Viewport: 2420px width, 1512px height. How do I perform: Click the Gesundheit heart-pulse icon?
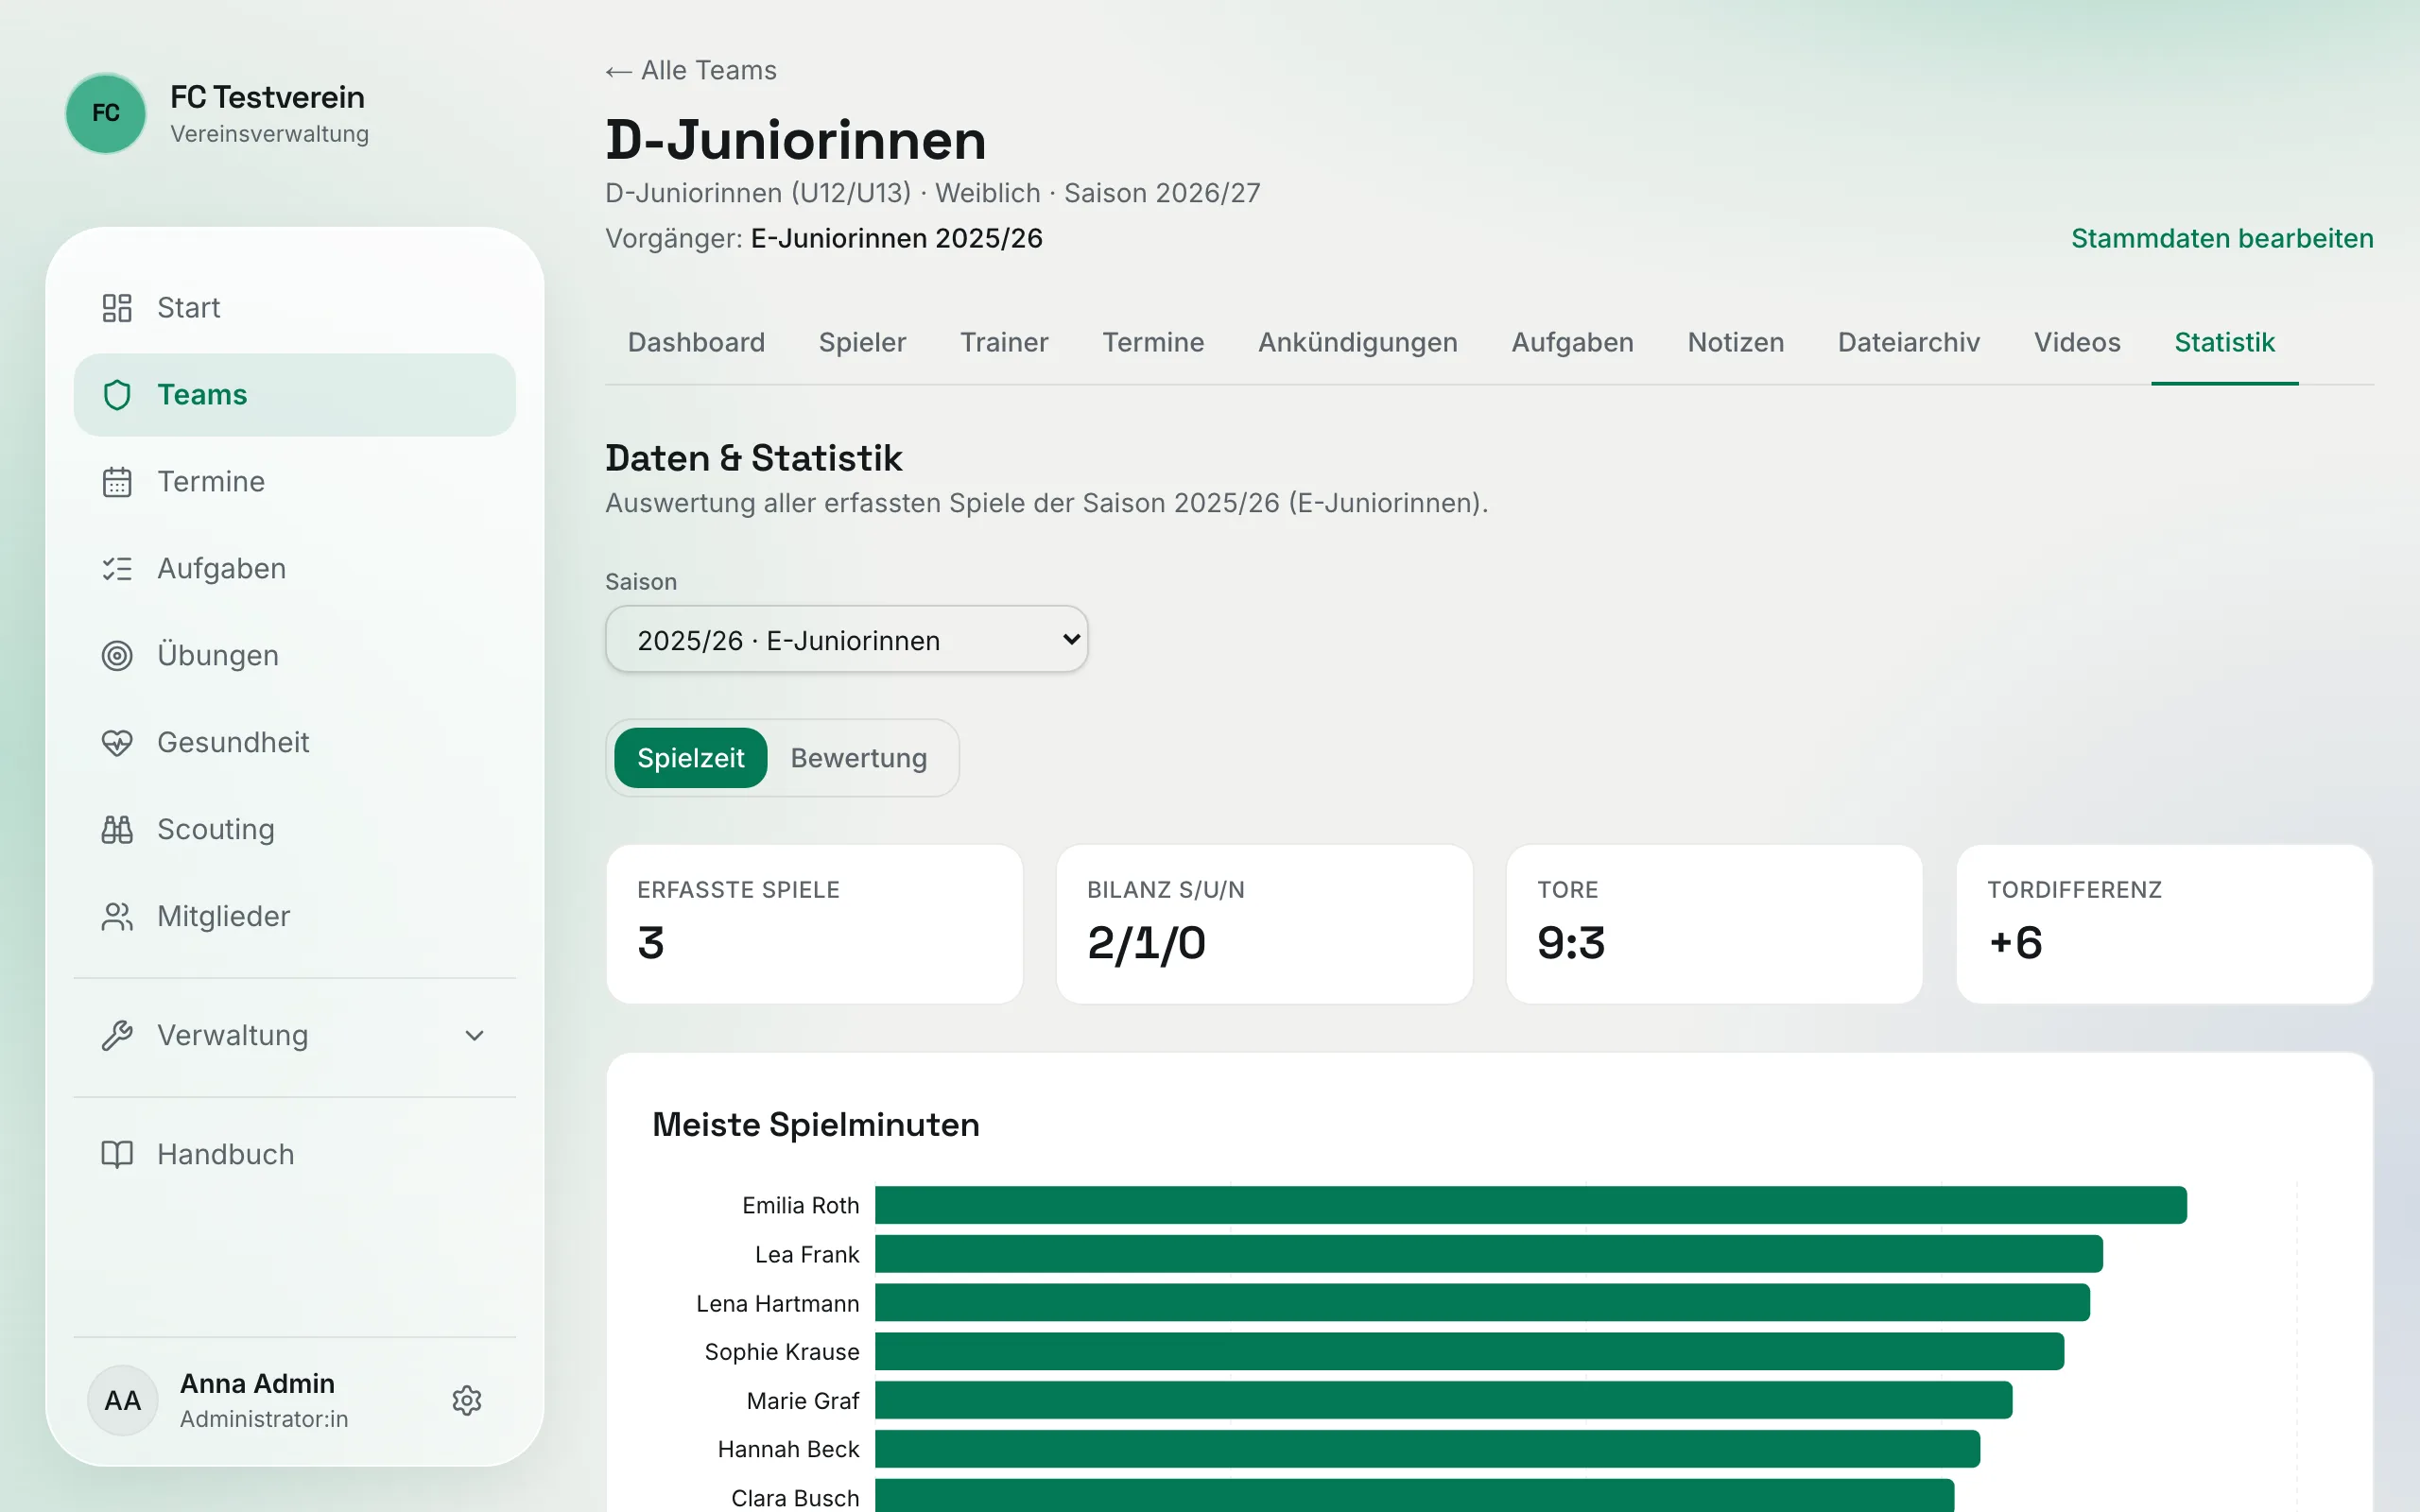point(117,743)
